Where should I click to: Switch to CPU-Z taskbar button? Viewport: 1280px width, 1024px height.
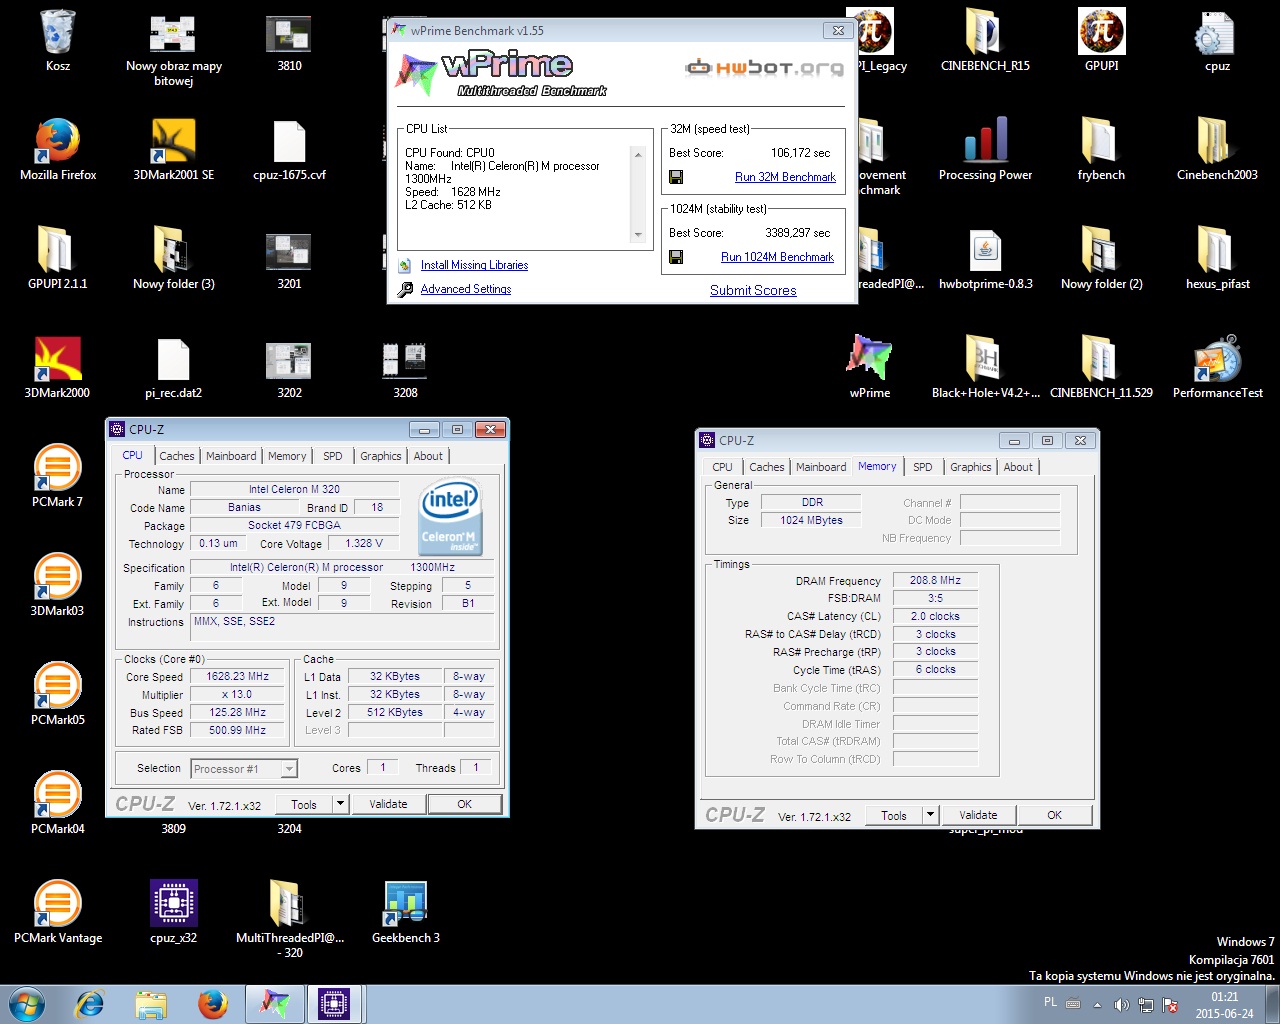tap(334, 1004)
